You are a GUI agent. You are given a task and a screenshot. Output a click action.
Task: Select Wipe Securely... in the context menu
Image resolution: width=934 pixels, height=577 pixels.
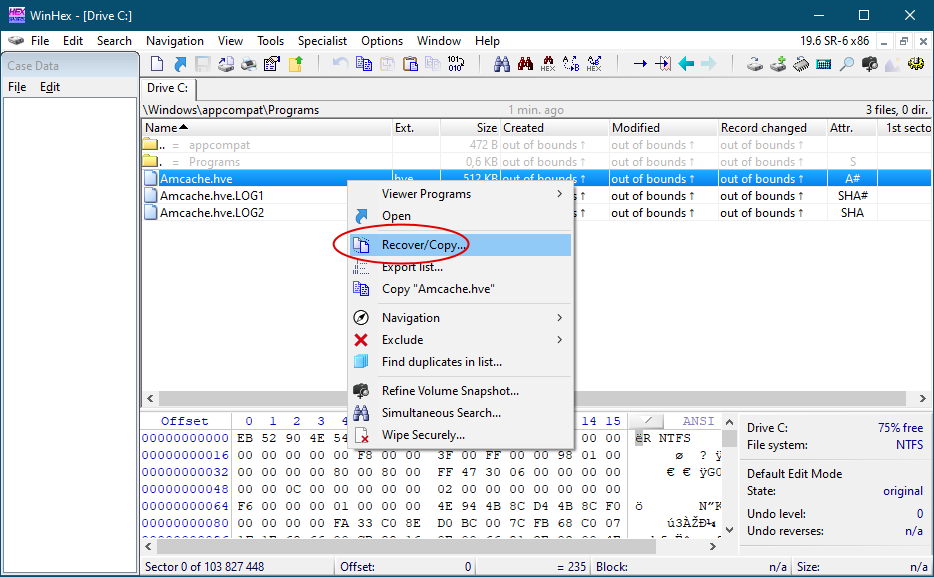460,435
